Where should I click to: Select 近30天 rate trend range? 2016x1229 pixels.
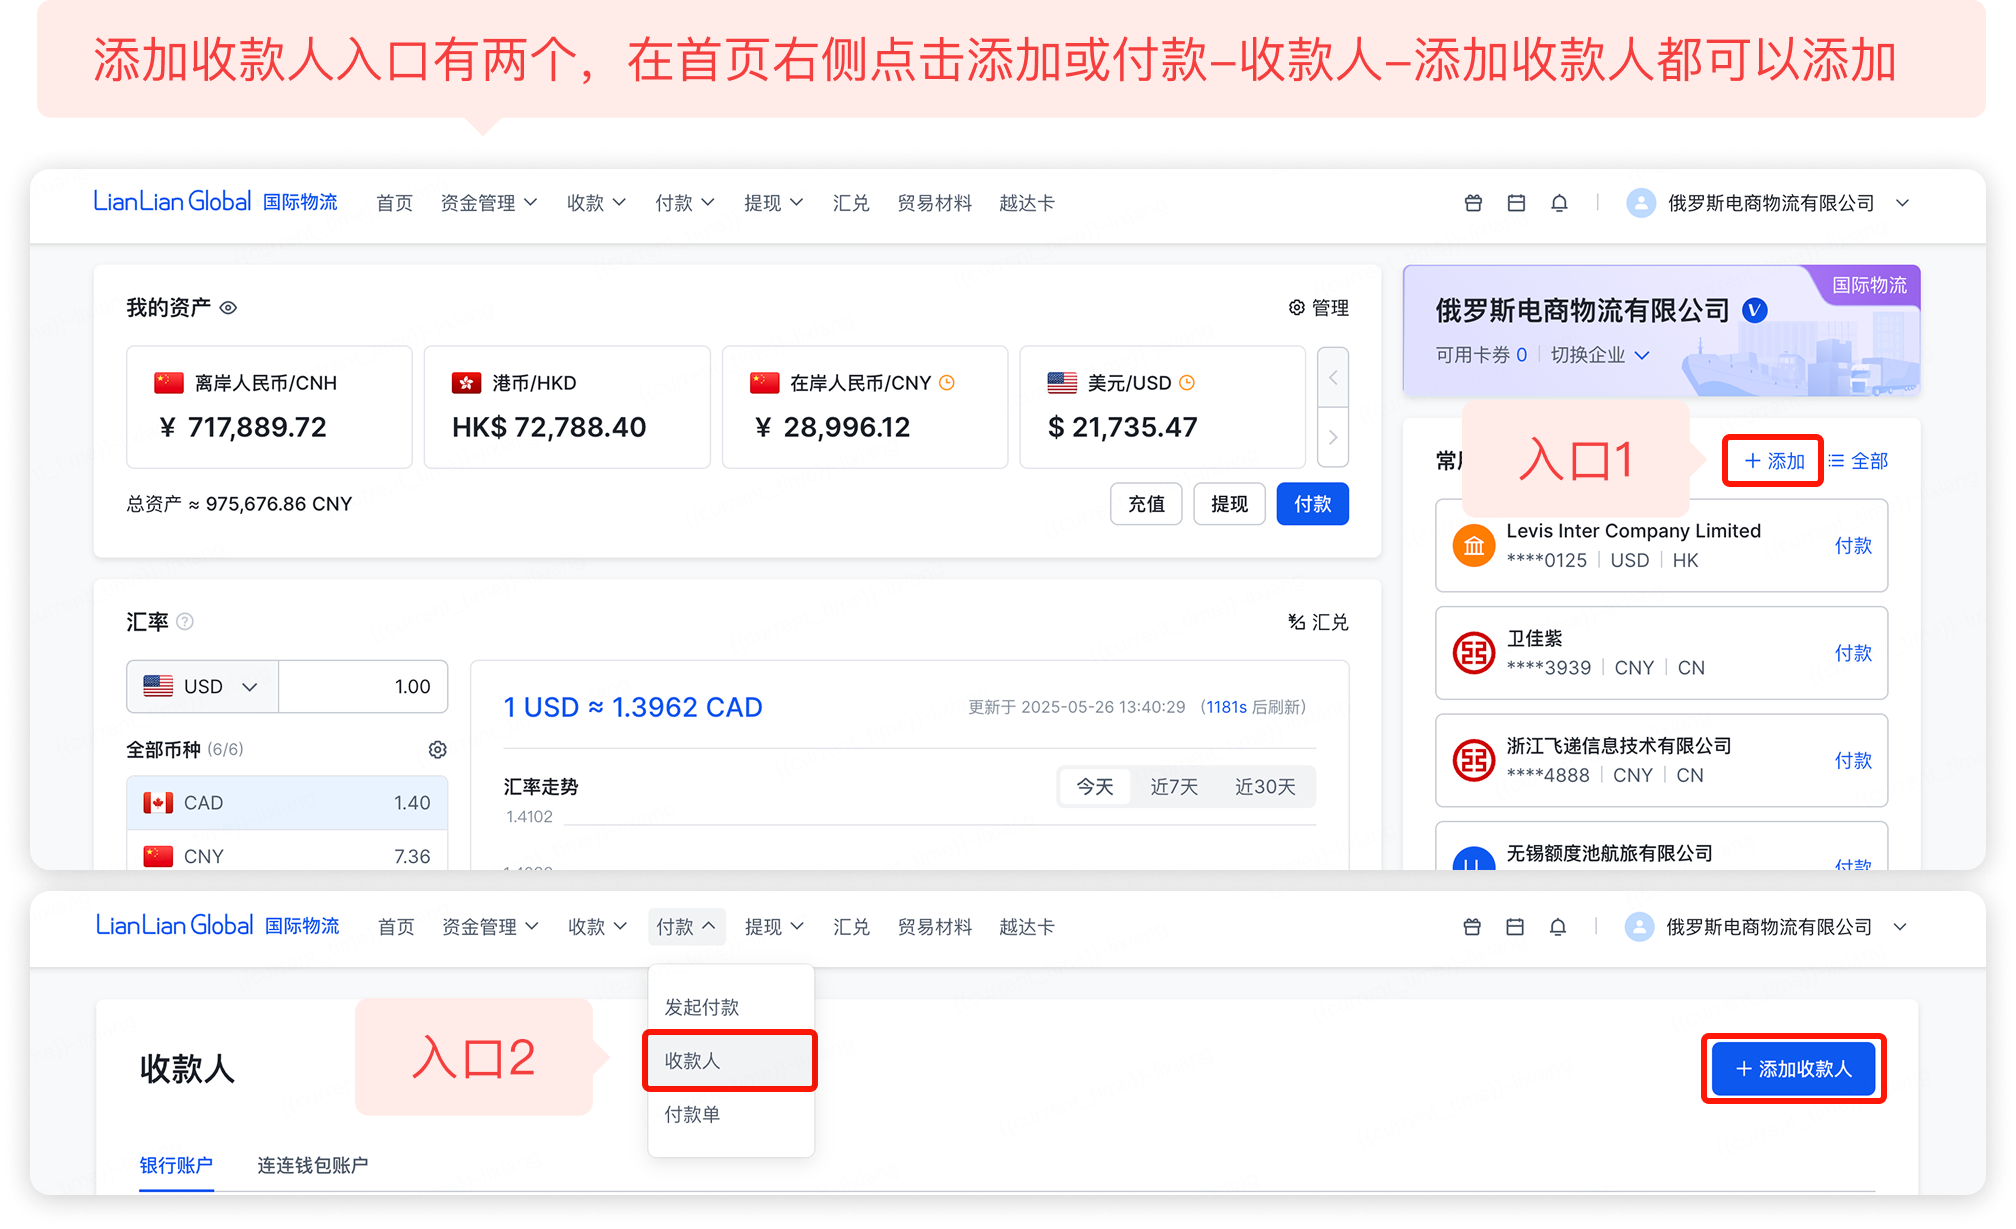click(x=1264, y=787)
